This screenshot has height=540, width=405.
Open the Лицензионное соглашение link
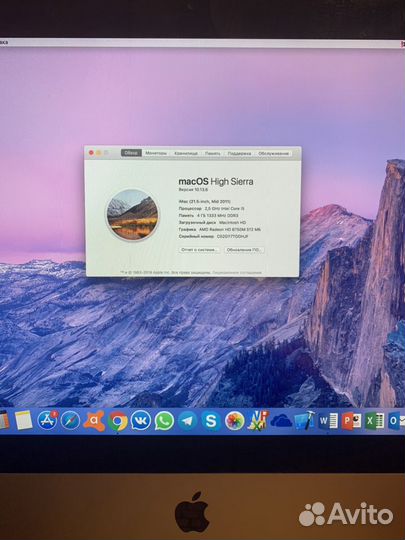(237, 272)
